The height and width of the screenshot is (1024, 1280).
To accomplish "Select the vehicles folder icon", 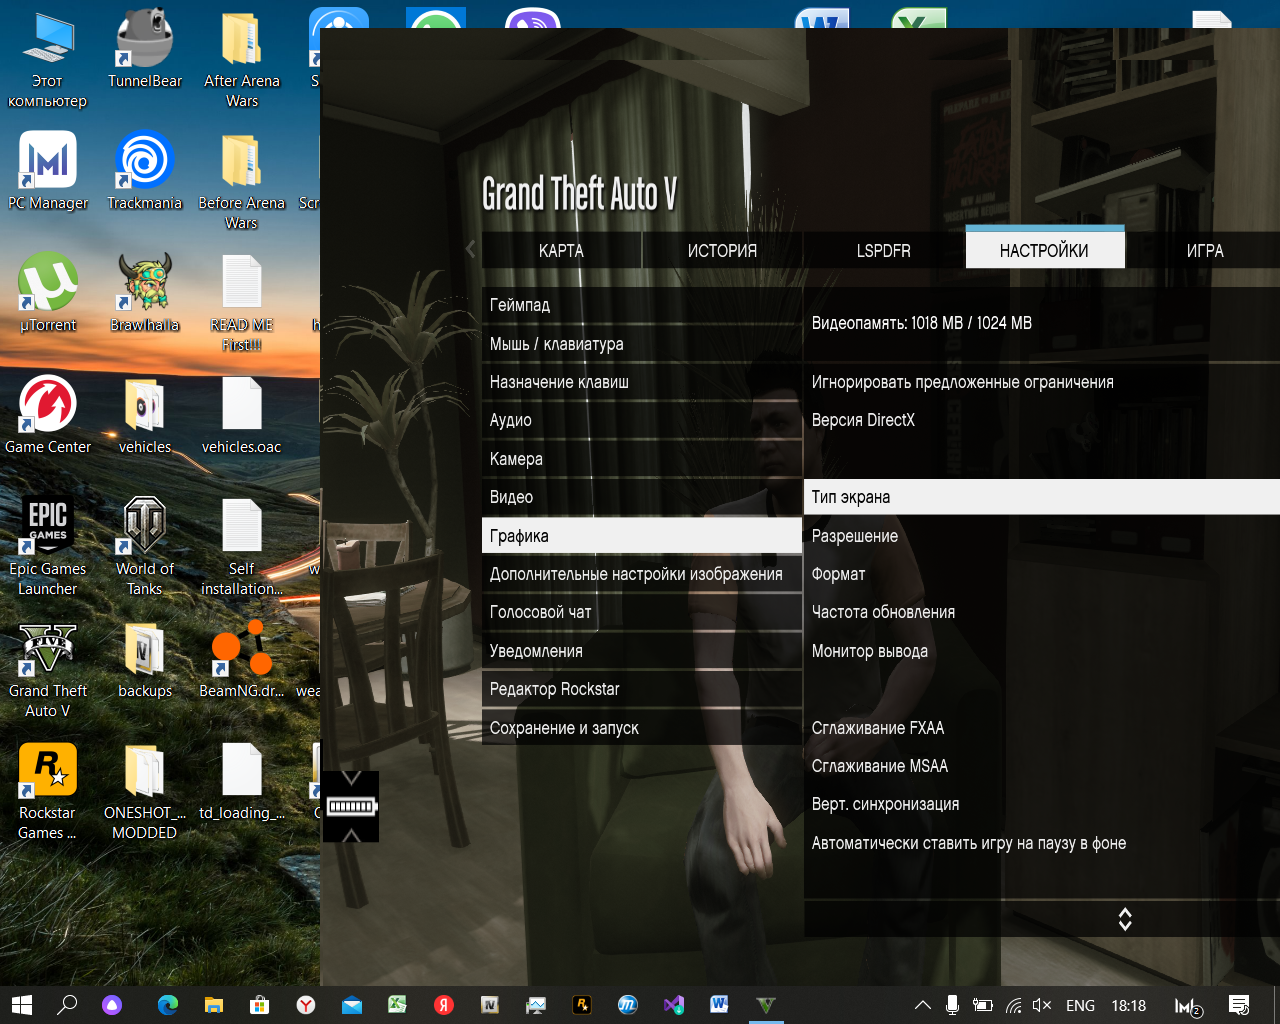I will (x=145, y=416).
